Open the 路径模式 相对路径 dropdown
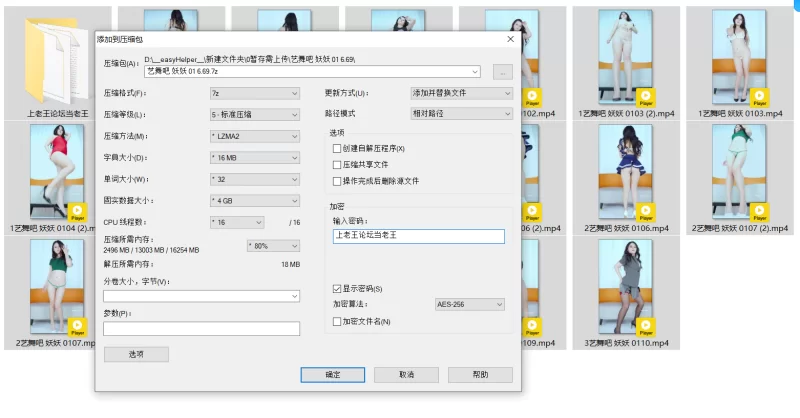The width and height of the screenshot is (800, 418). click(461, 114)
